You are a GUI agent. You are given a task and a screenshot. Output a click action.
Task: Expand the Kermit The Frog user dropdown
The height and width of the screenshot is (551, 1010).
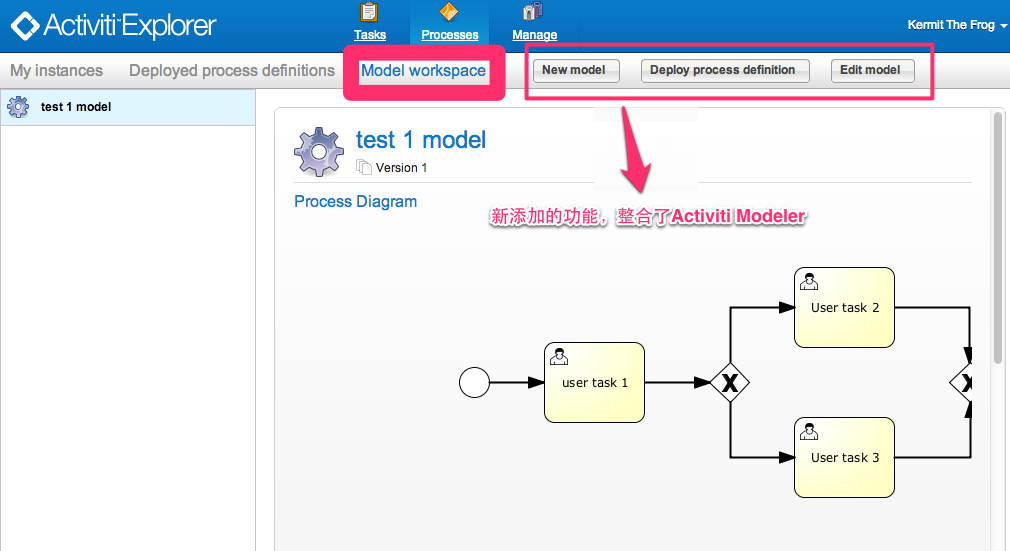click(957, 25)
